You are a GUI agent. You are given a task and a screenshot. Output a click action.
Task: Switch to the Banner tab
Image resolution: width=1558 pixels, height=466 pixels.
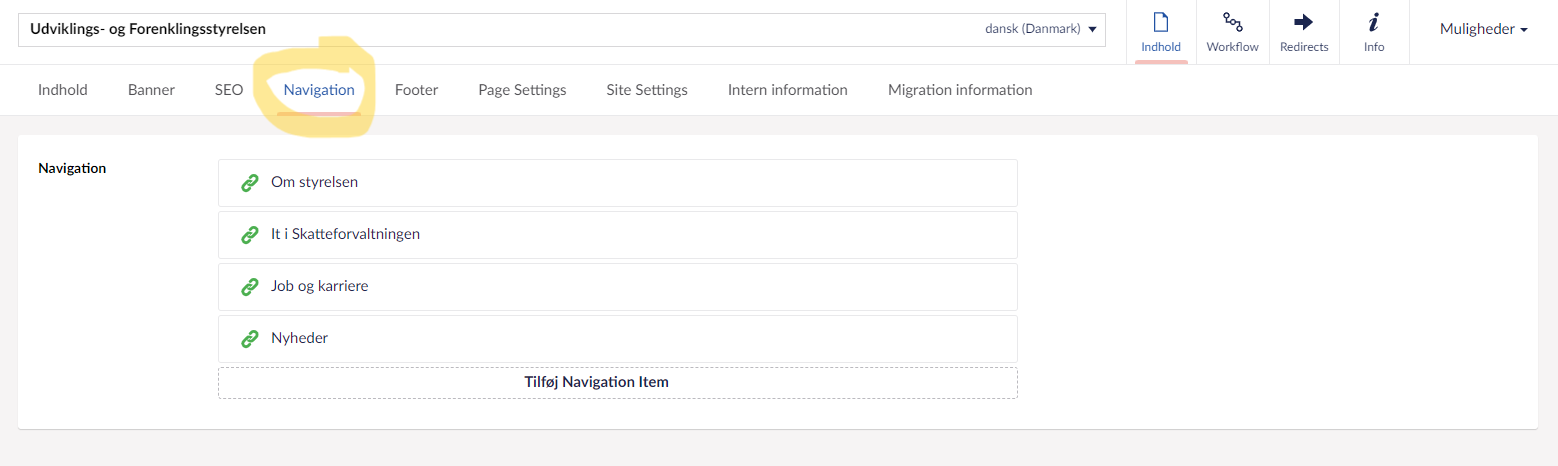151,90
